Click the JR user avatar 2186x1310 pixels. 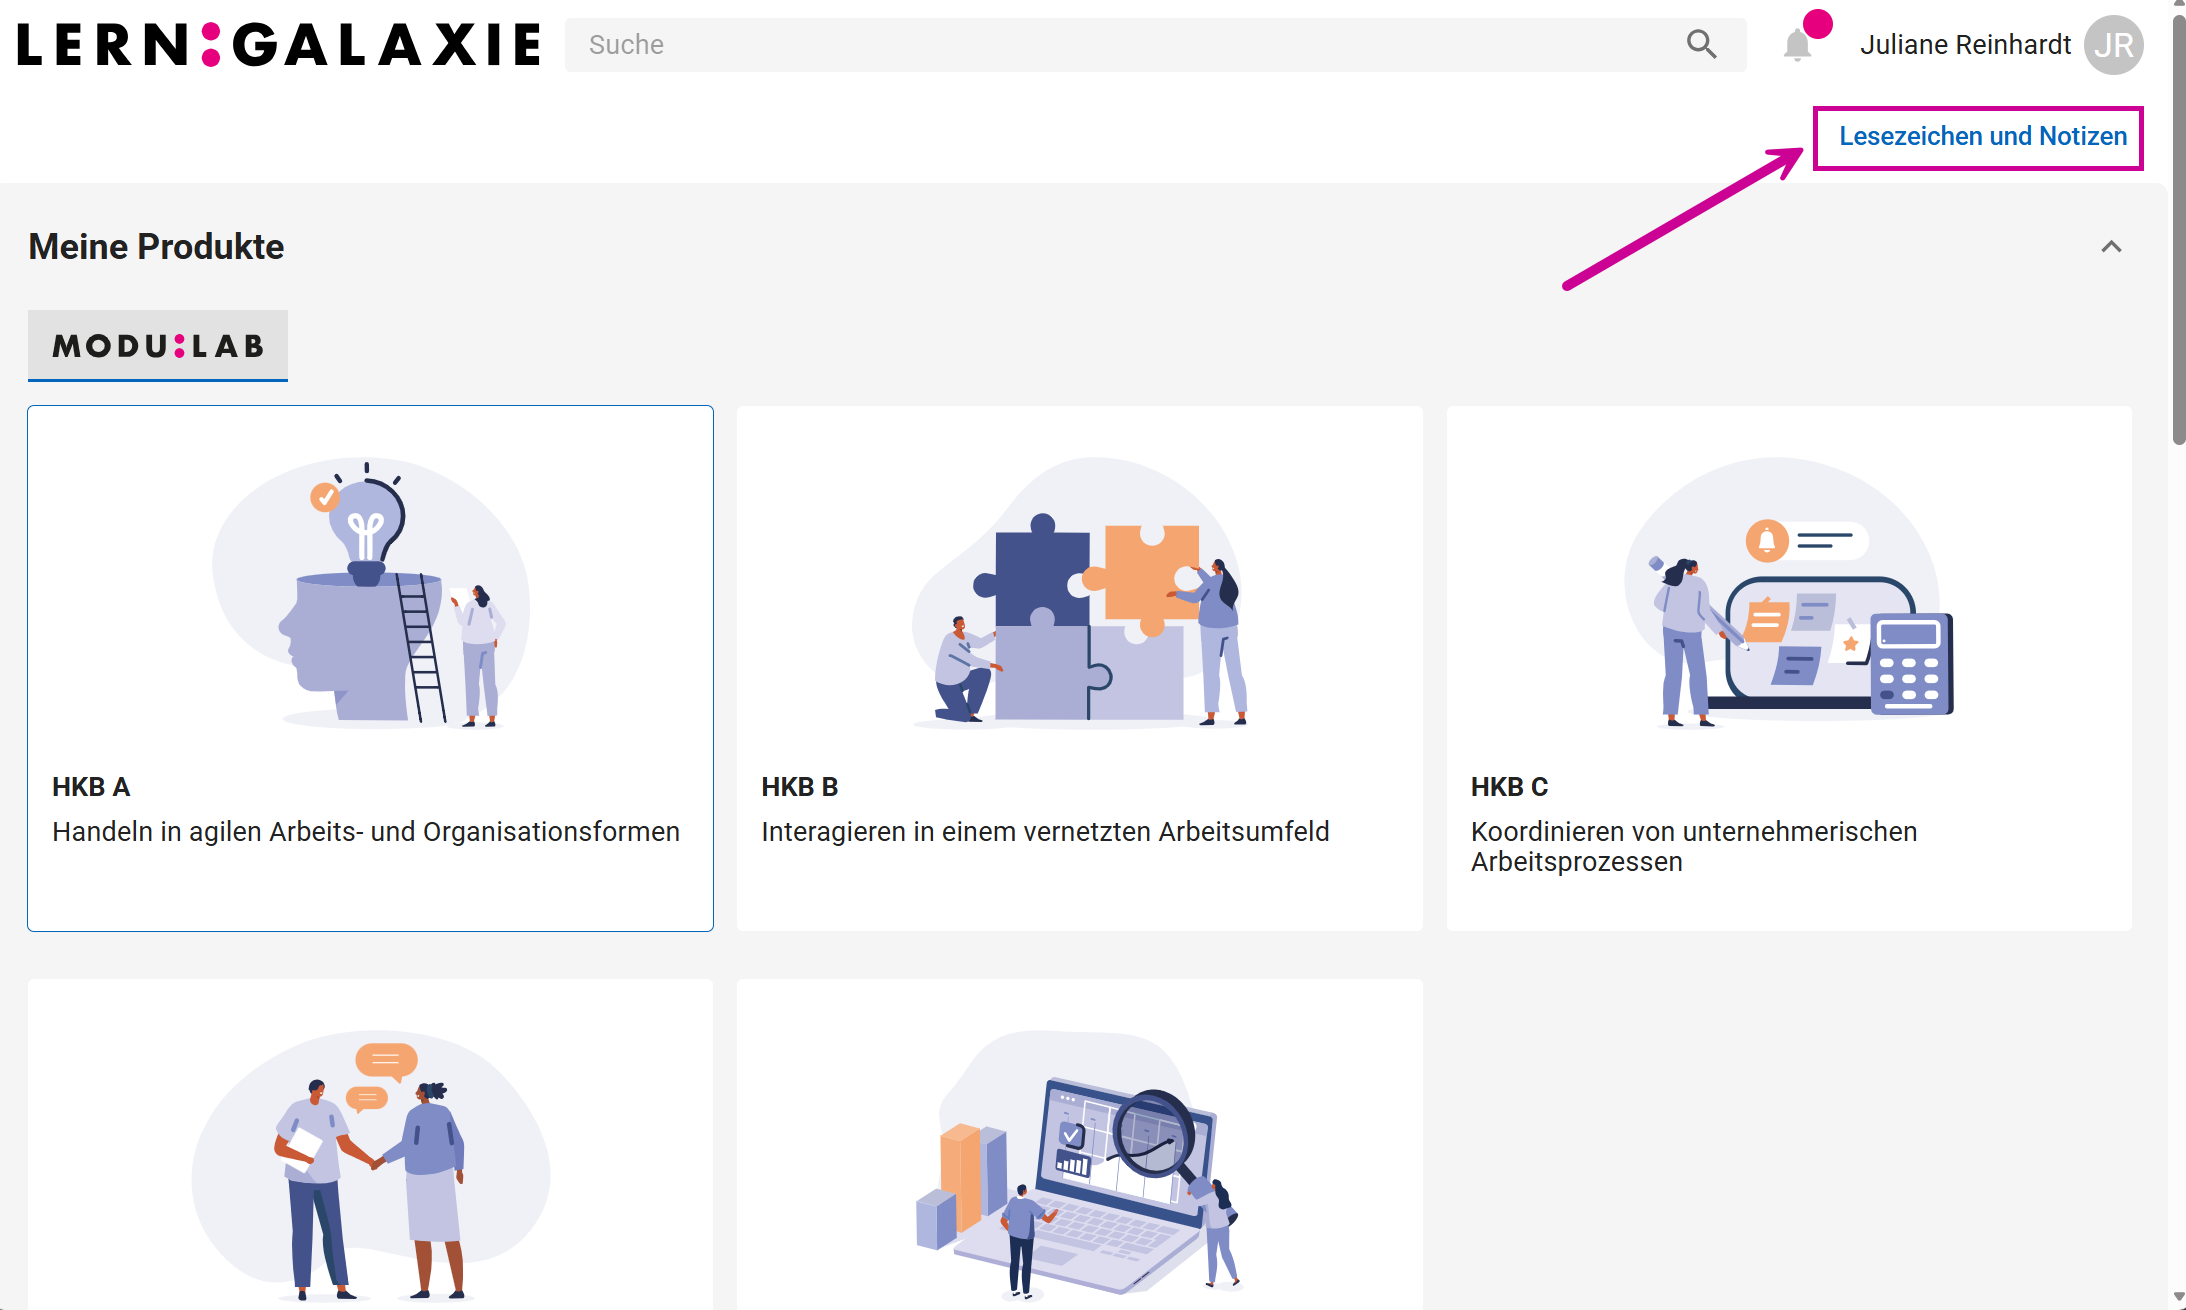coord(2113,45)
